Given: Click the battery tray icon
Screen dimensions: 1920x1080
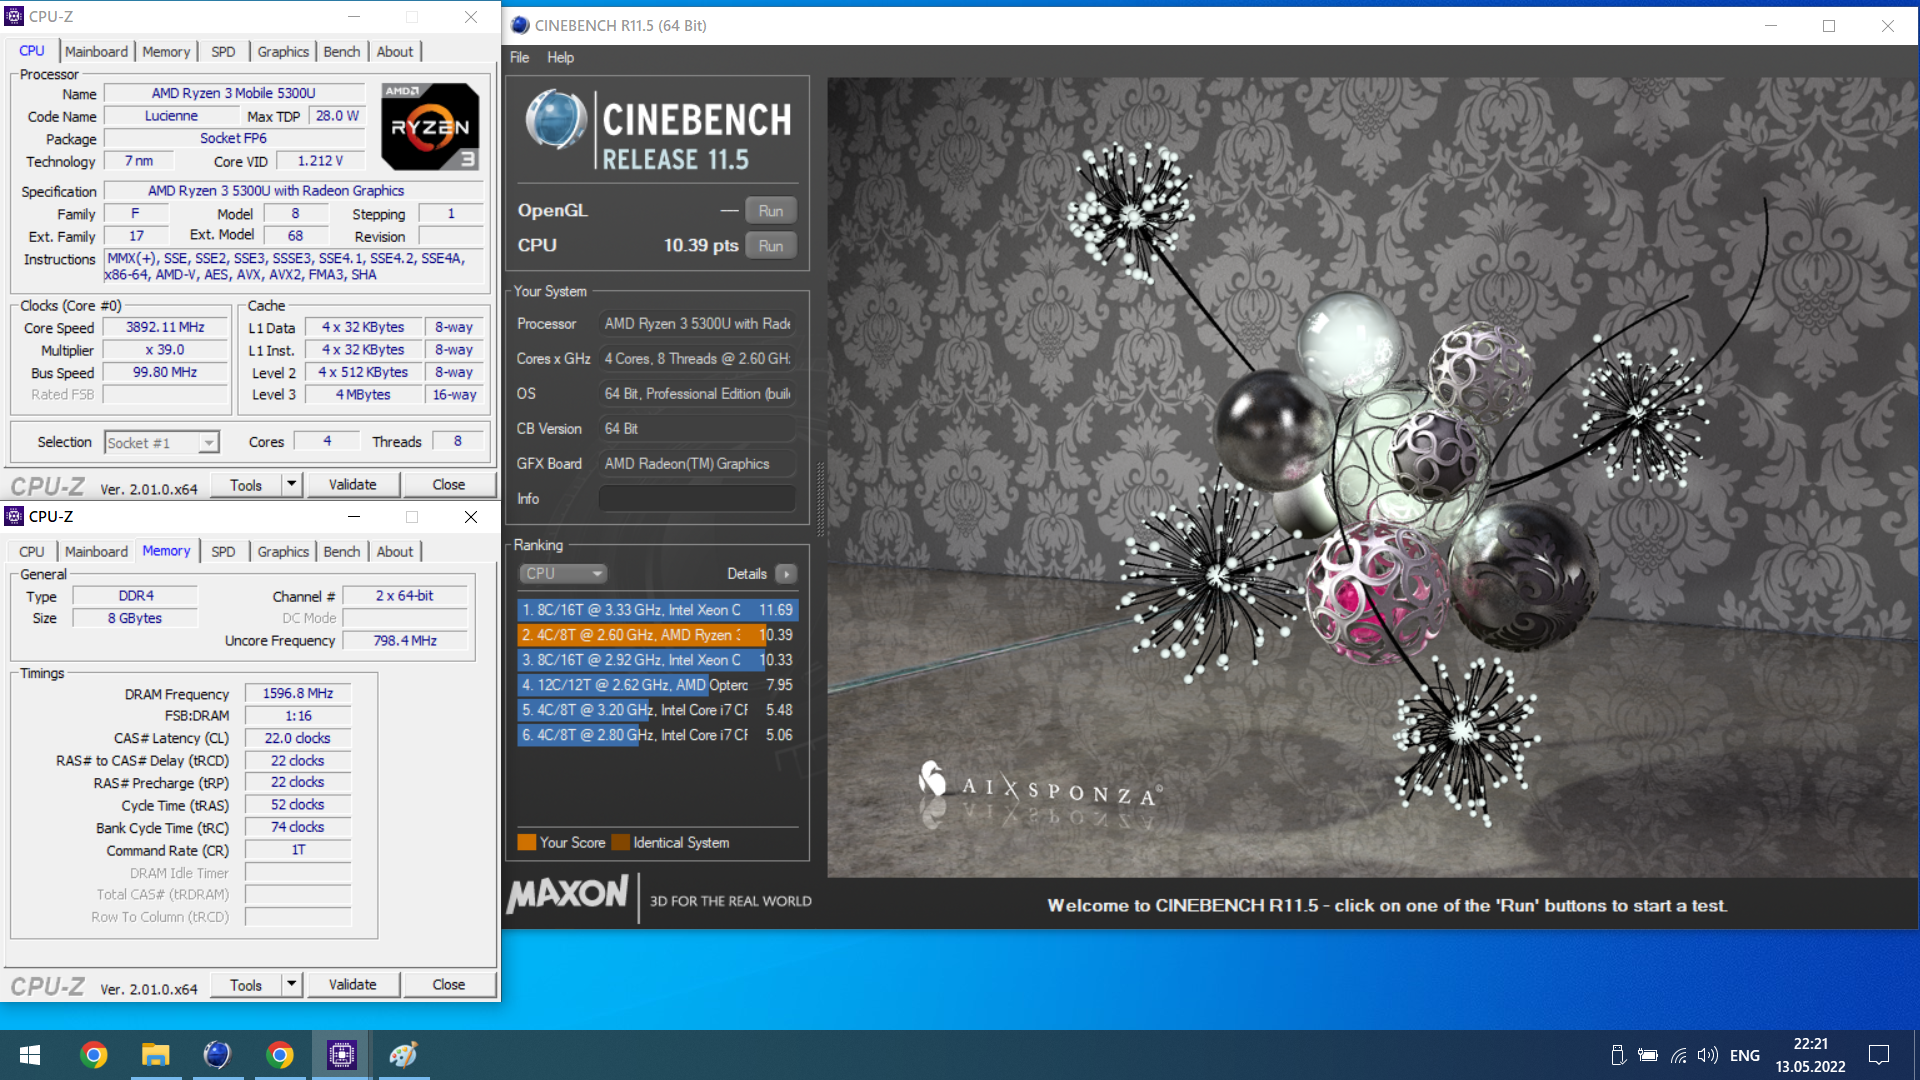Looking at the screenshot, I should (1648, 1055).
